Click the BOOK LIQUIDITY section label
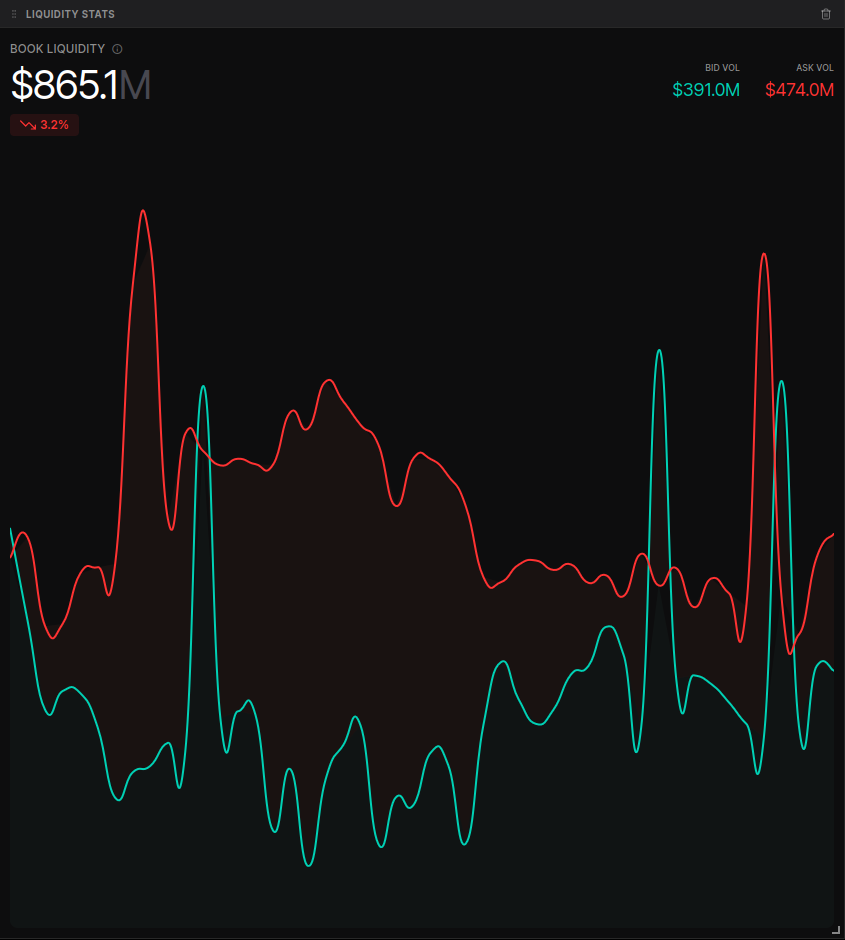Viewport: 845px width, 940px height. (x=55, y=48)
